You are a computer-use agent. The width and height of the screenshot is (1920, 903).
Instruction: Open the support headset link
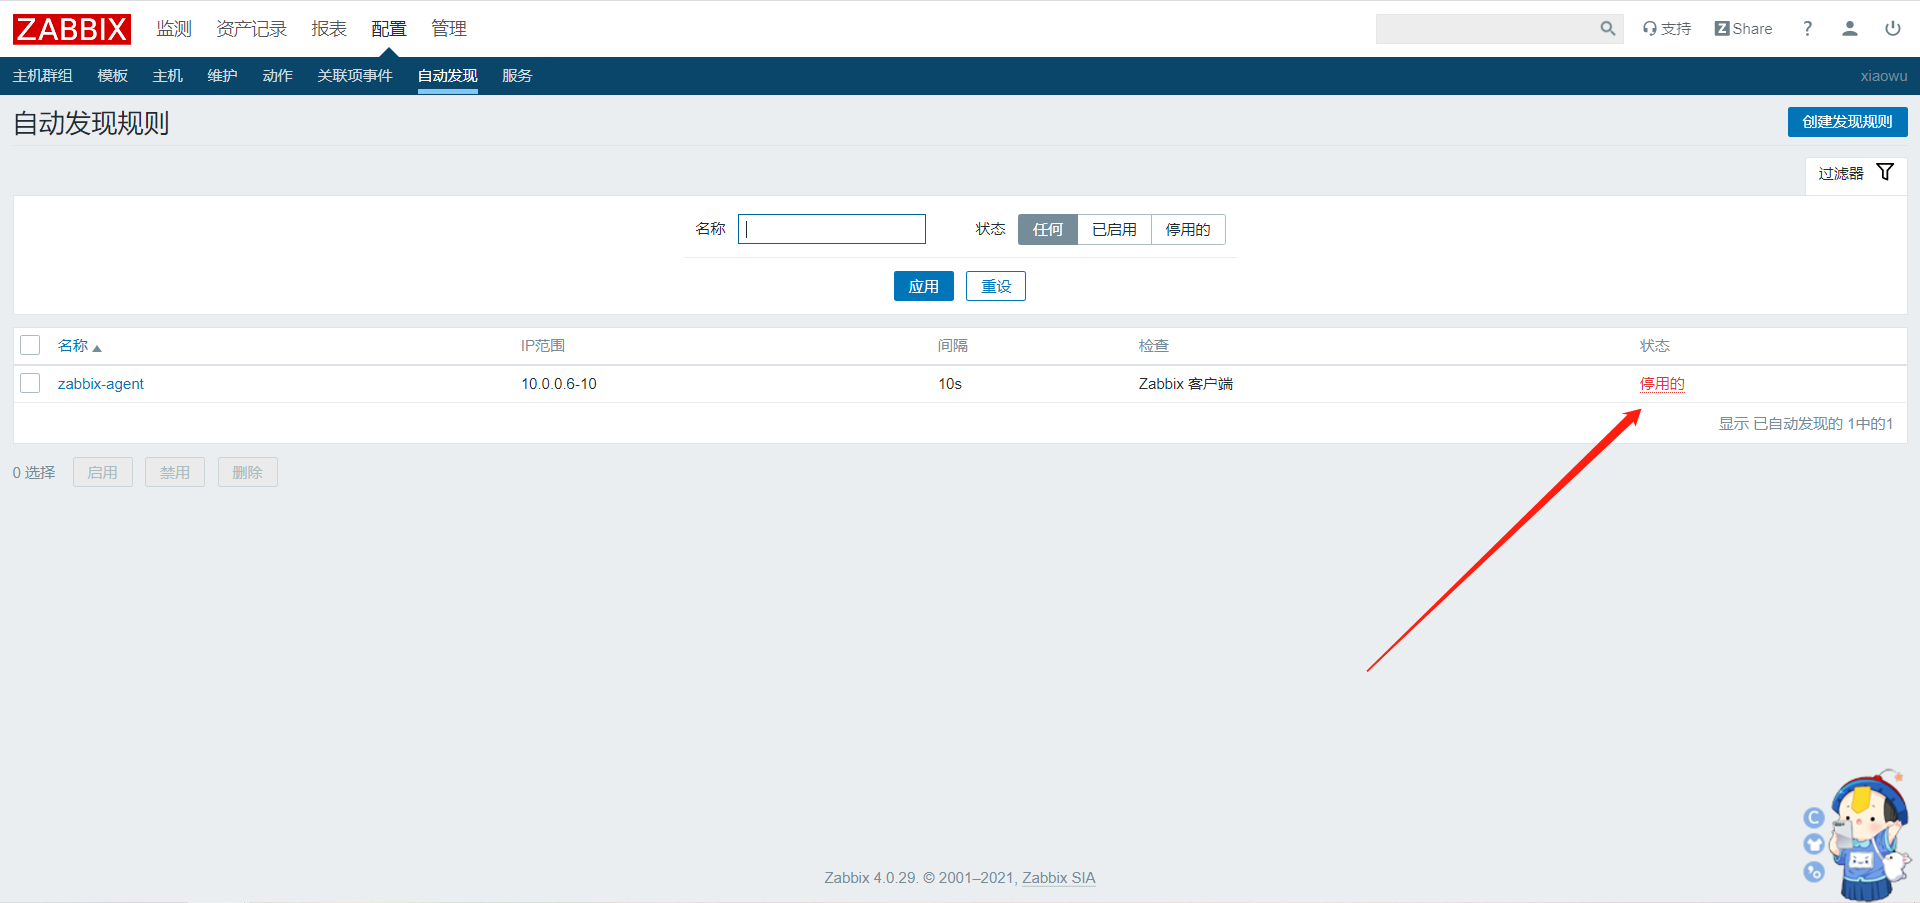pos(1666,29)
